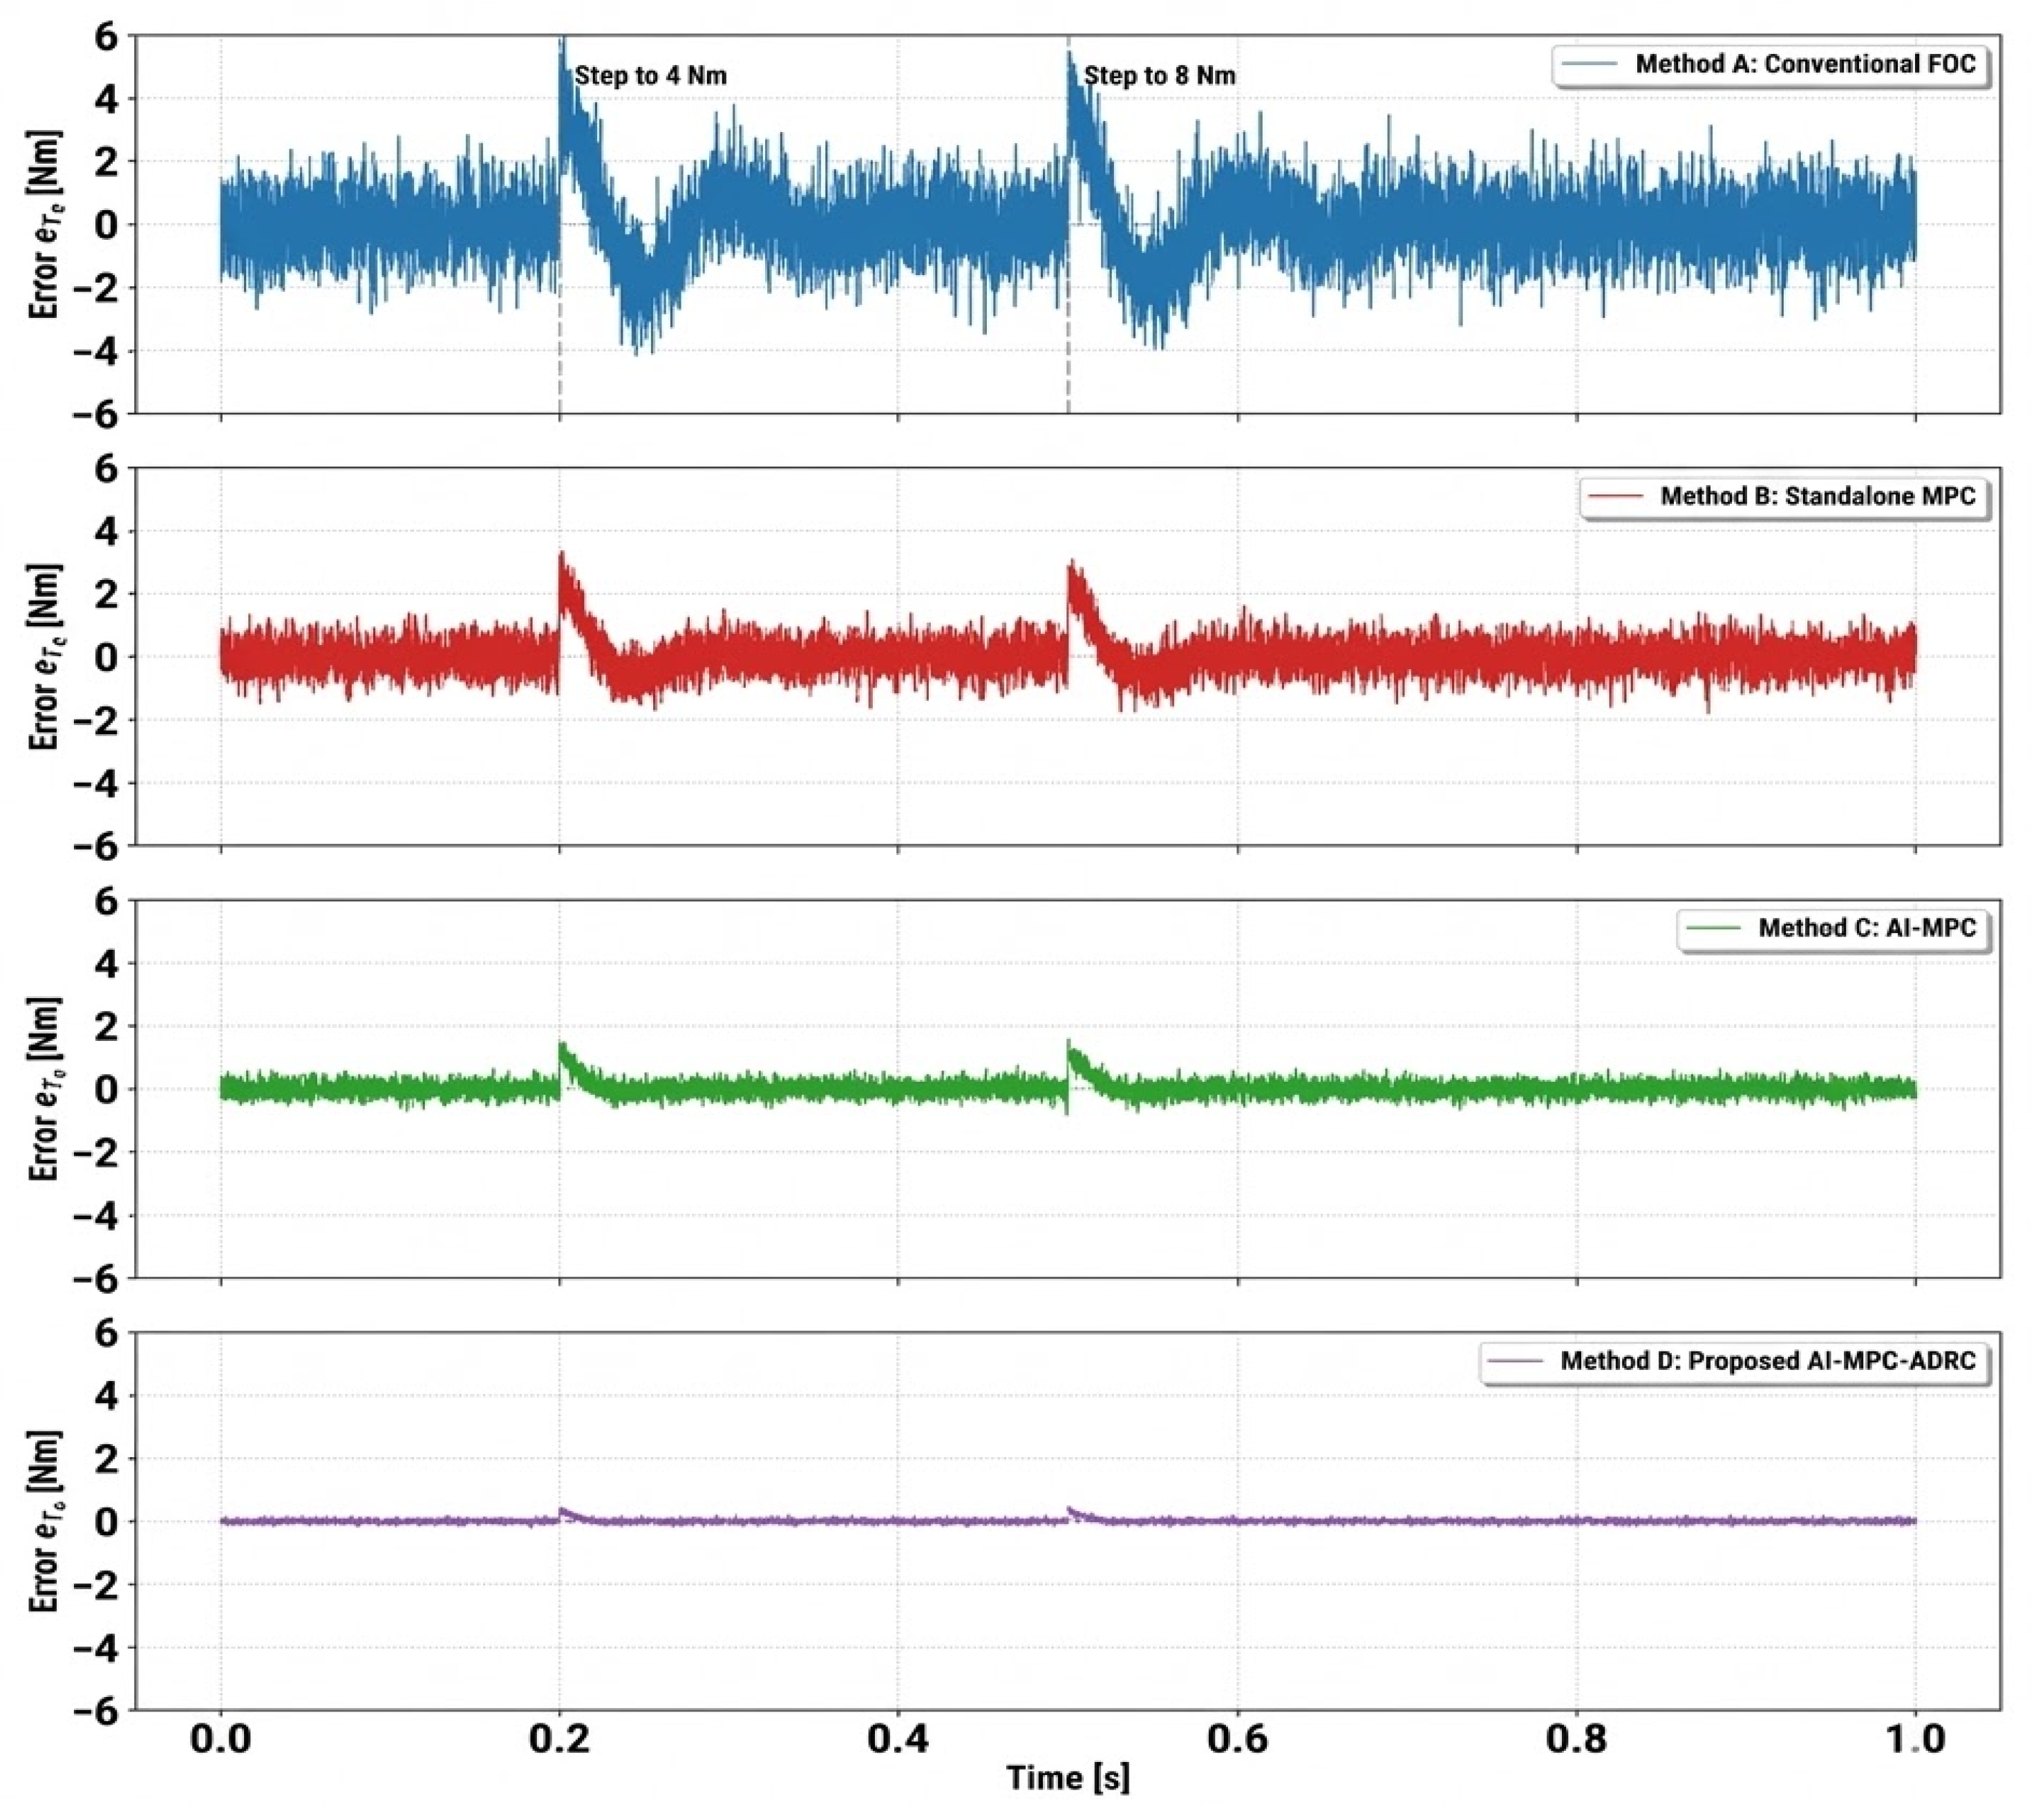Screen dimensions: 2036x1820
Task: Click the y-axis tick 0 on Method B plot
Action: click(x=106, y=658)
